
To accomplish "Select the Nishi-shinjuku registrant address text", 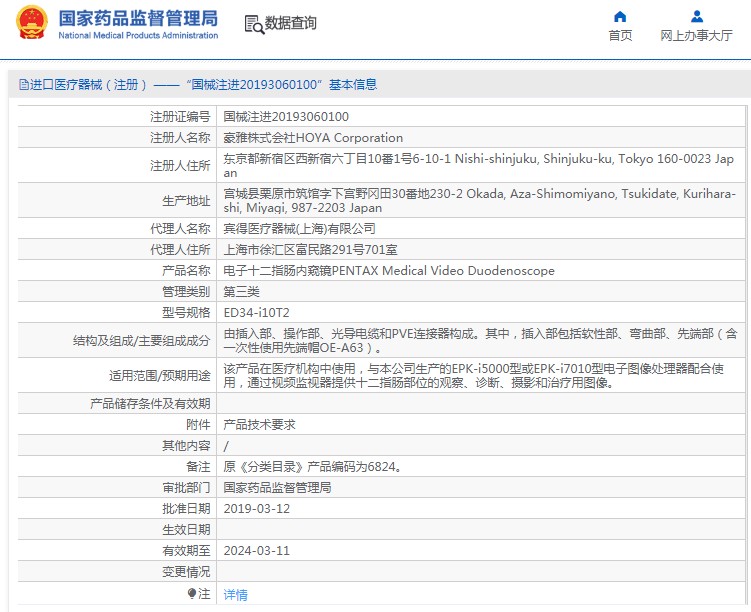I will tap(478, 166).
